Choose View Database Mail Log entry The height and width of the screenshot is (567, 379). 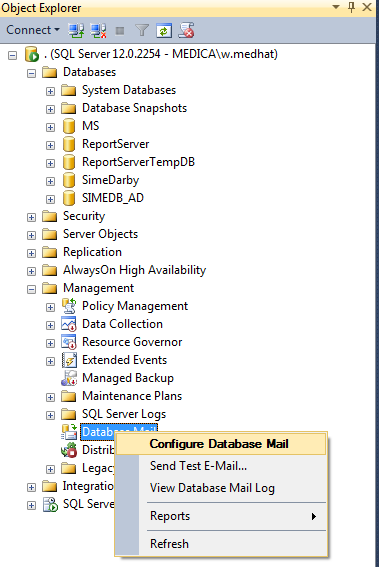[220, 488]
